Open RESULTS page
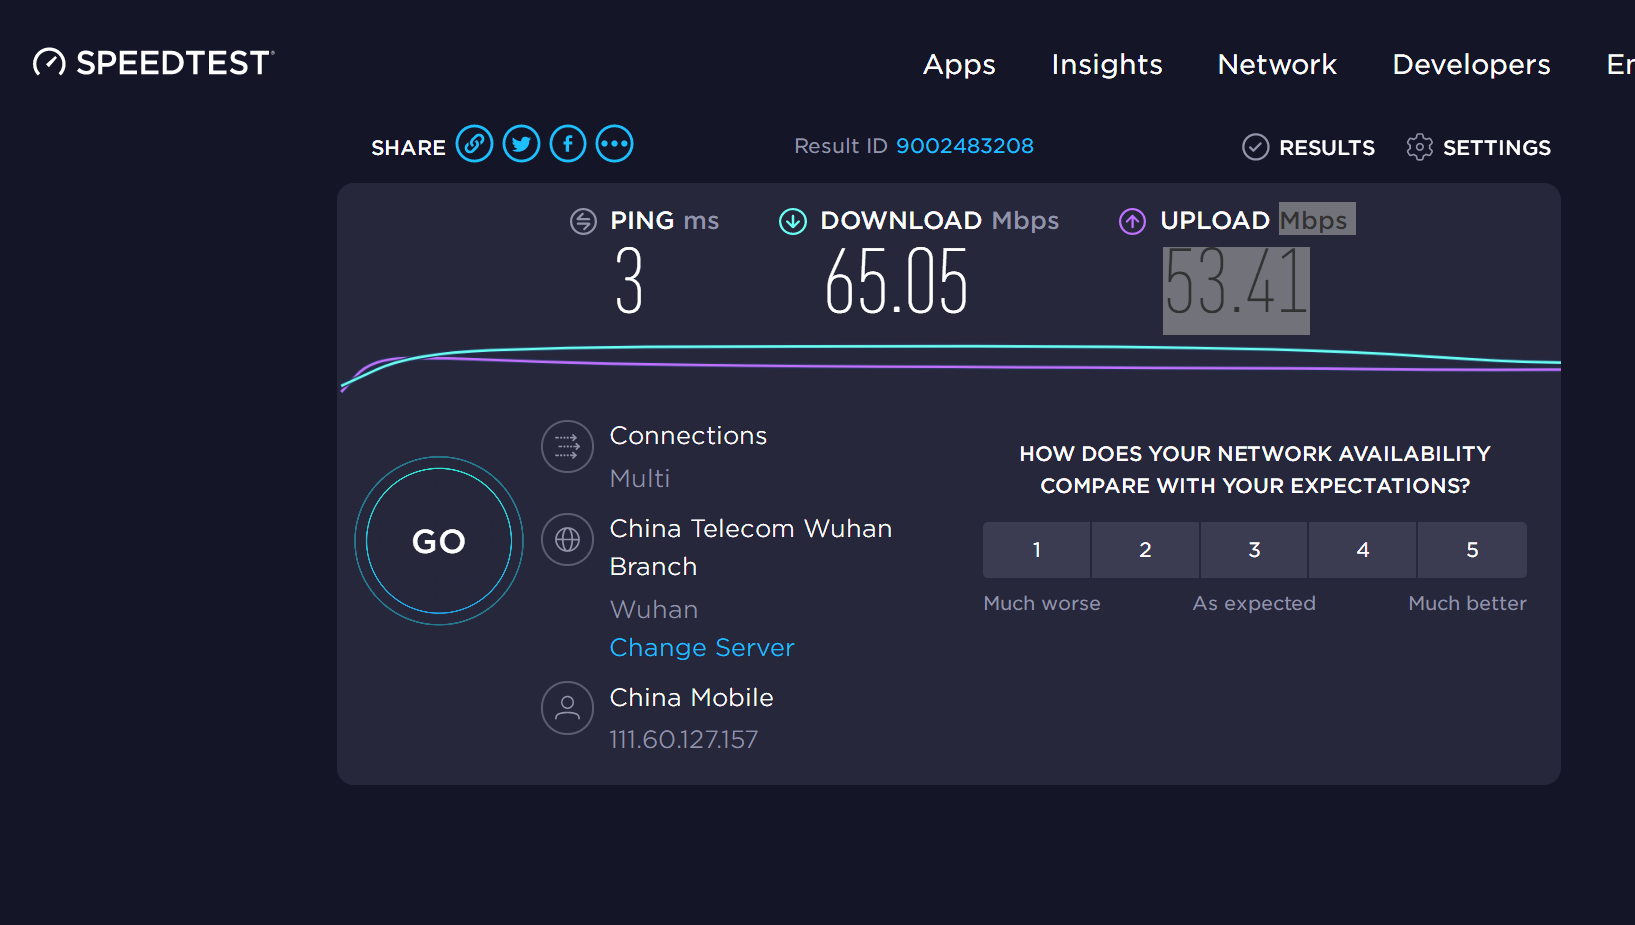The image size is (1635, 925). tap(1326, 148)
